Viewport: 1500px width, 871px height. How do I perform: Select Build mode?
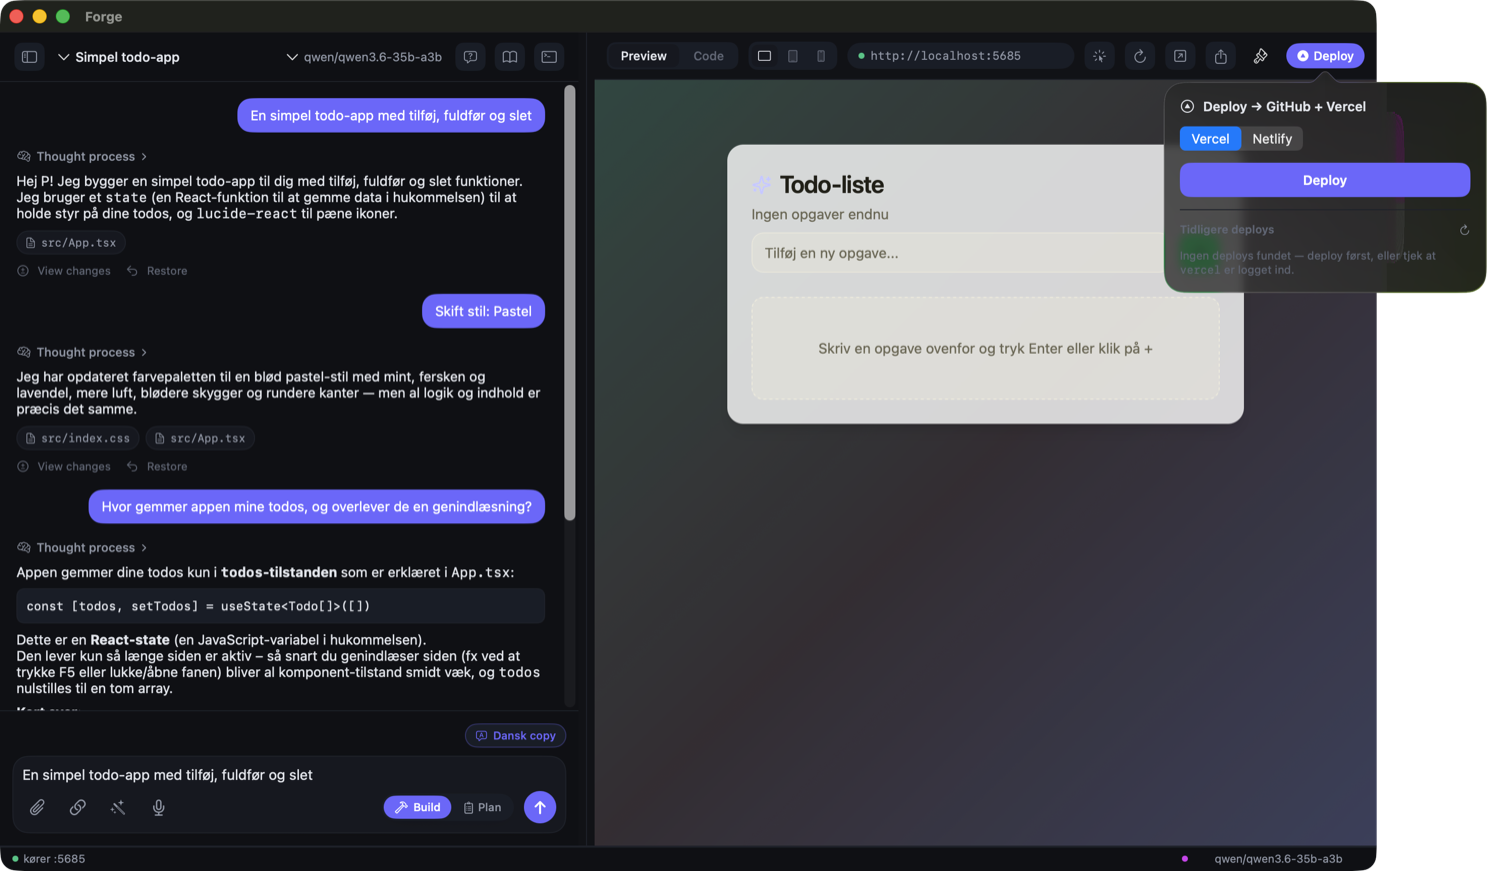(417, 807)
